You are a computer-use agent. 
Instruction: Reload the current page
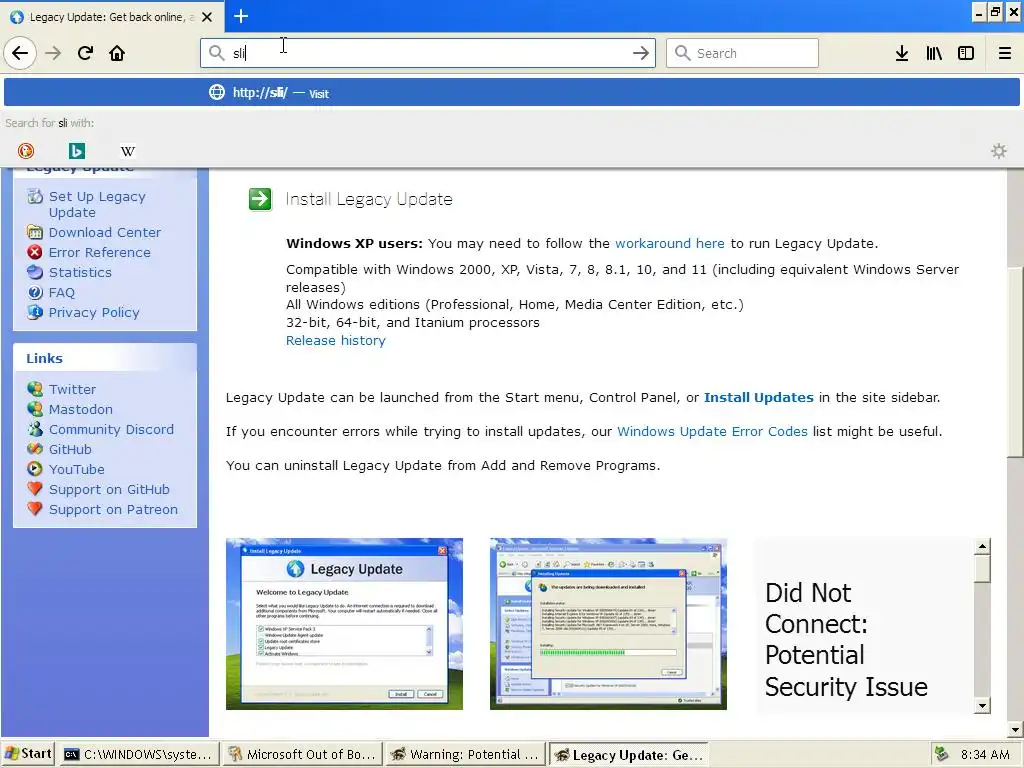[85, 53]
